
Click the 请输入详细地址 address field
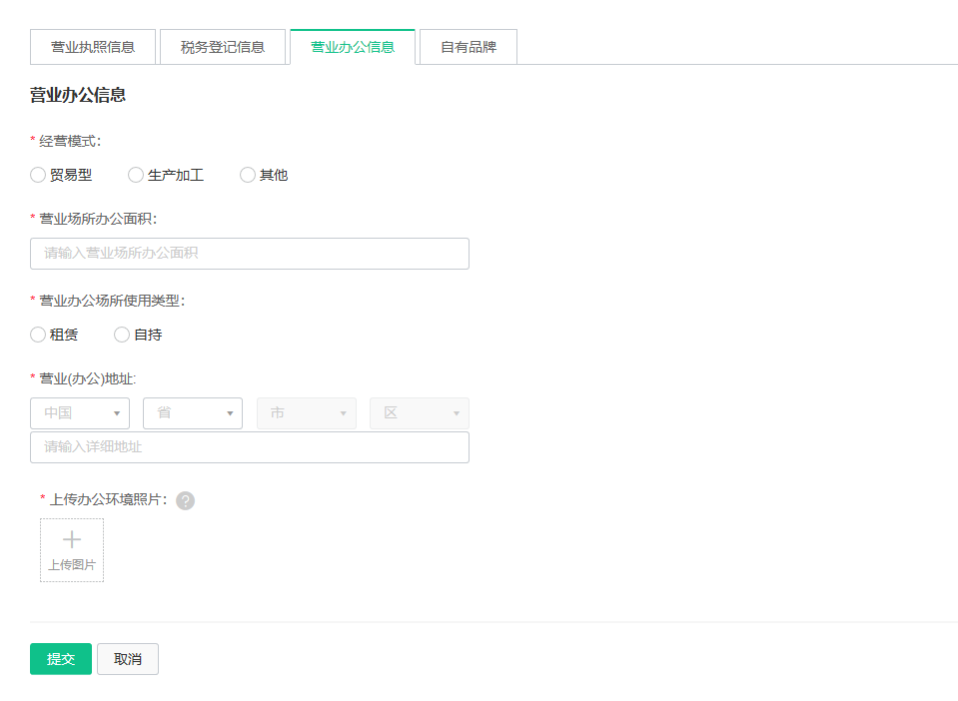click(x=249, y=447)
